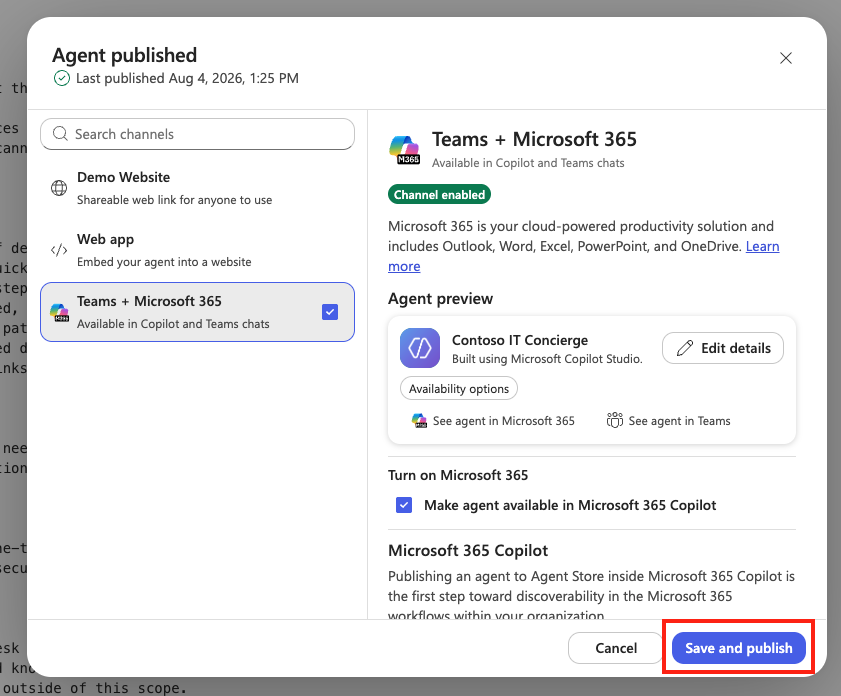The width and height of the screenshot is (841, 696).
Task: Click the Agent preview heading
Action: [440, 299]
